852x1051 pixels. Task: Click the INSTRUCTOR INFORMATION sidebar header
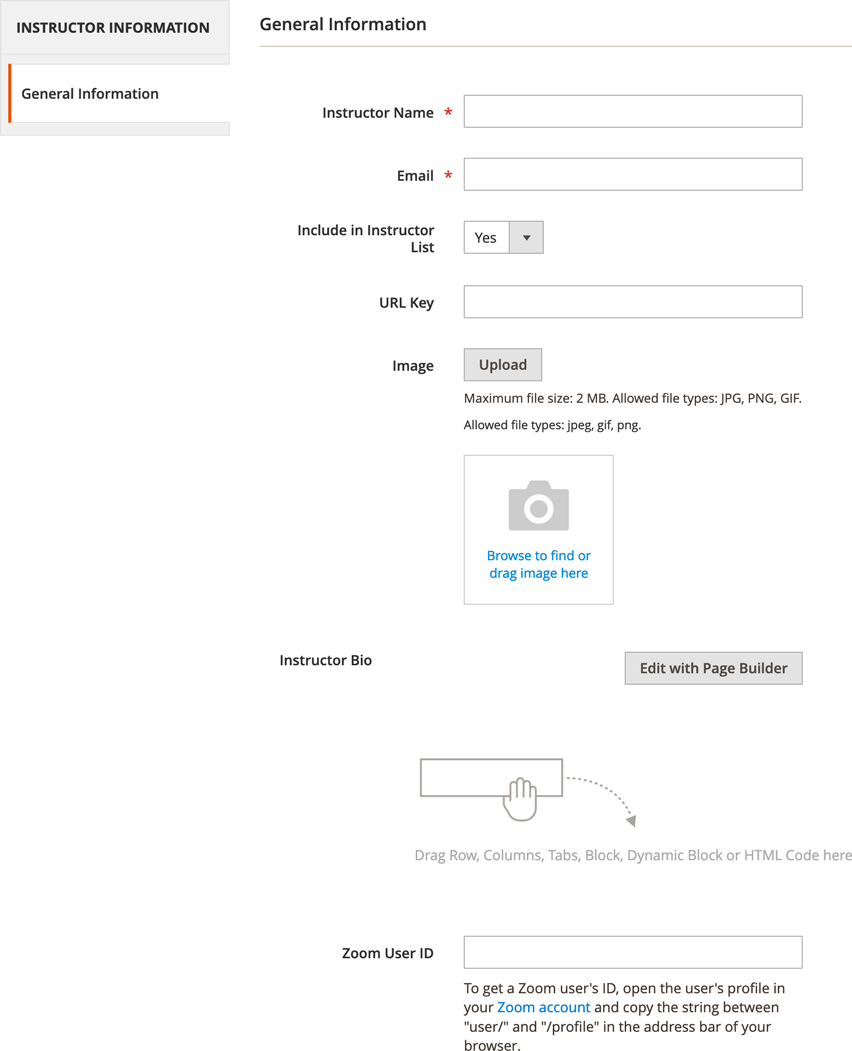(113, 28)
